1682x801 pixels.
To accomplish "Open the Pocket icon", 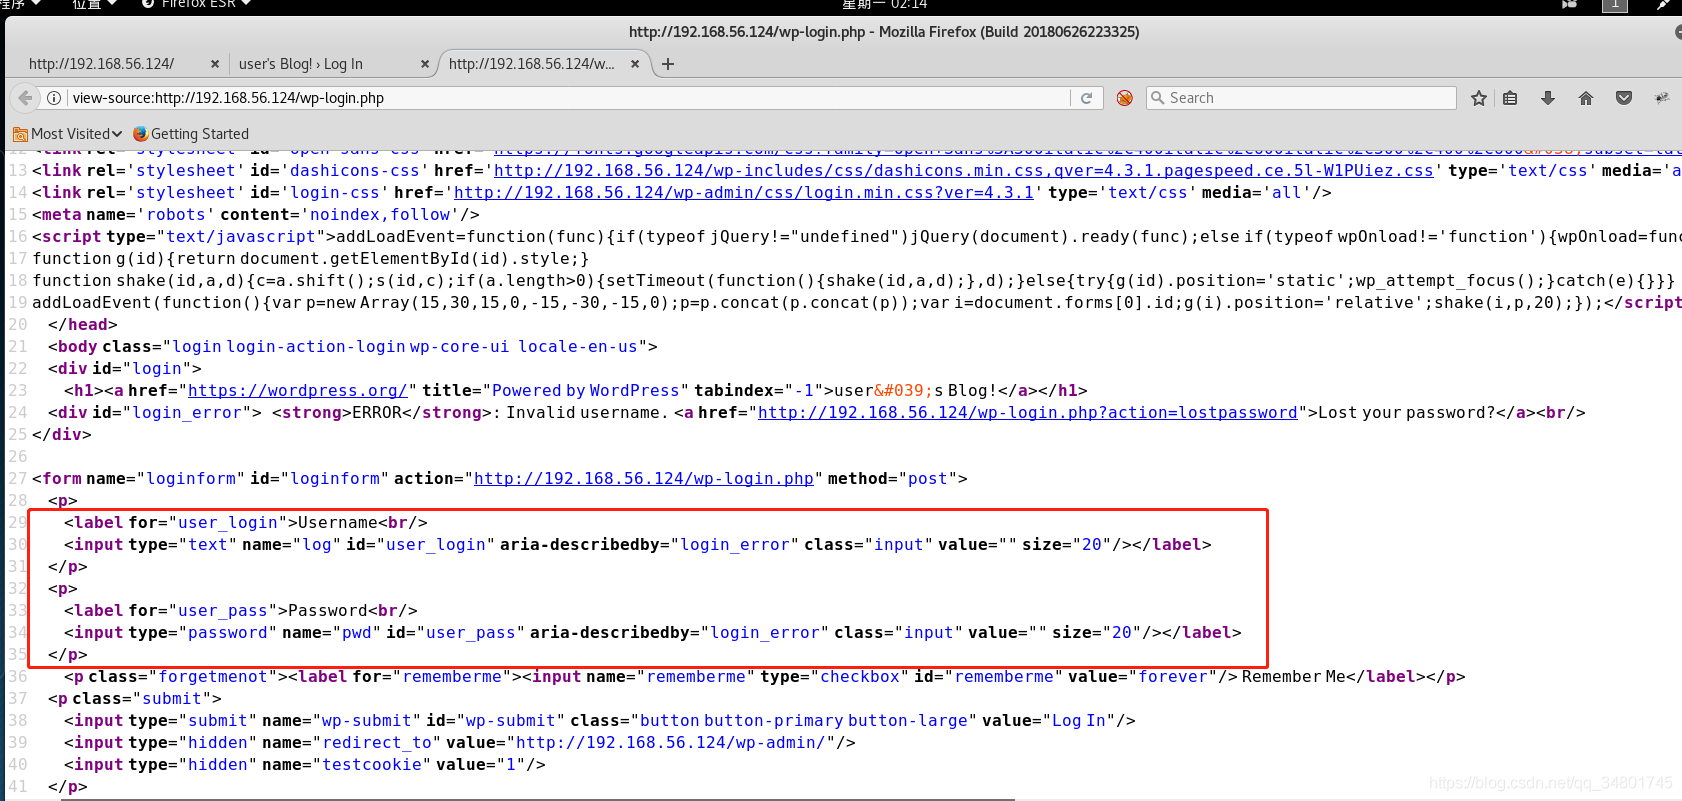I will 1624,98.
